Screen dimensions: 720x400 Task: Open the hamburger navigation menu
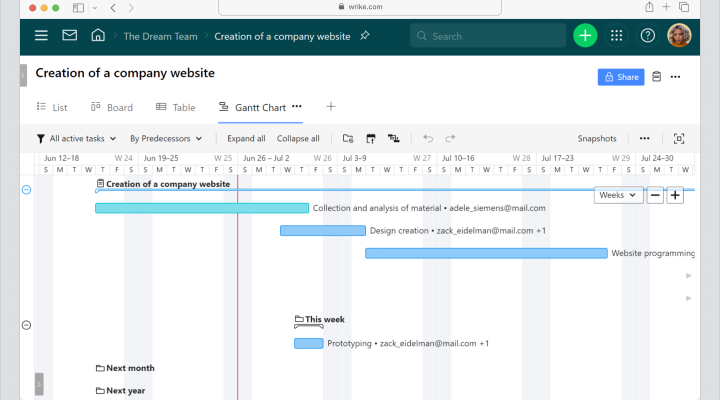41,36
